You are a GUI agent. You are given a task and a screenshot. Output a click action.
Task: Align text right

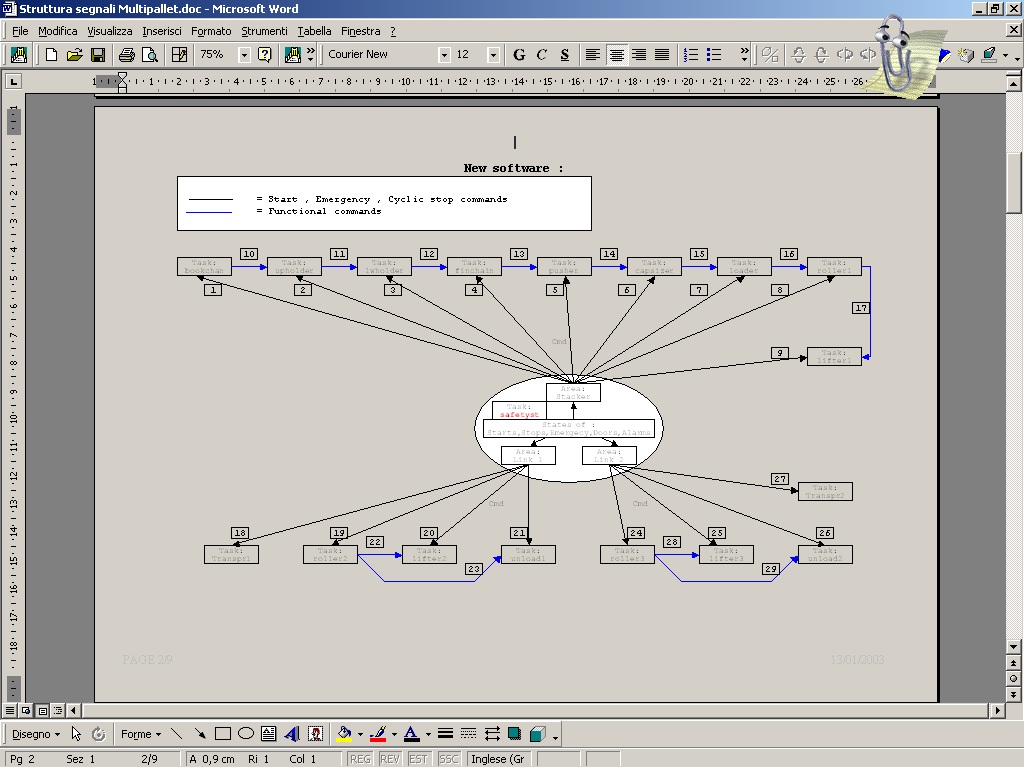639,55
